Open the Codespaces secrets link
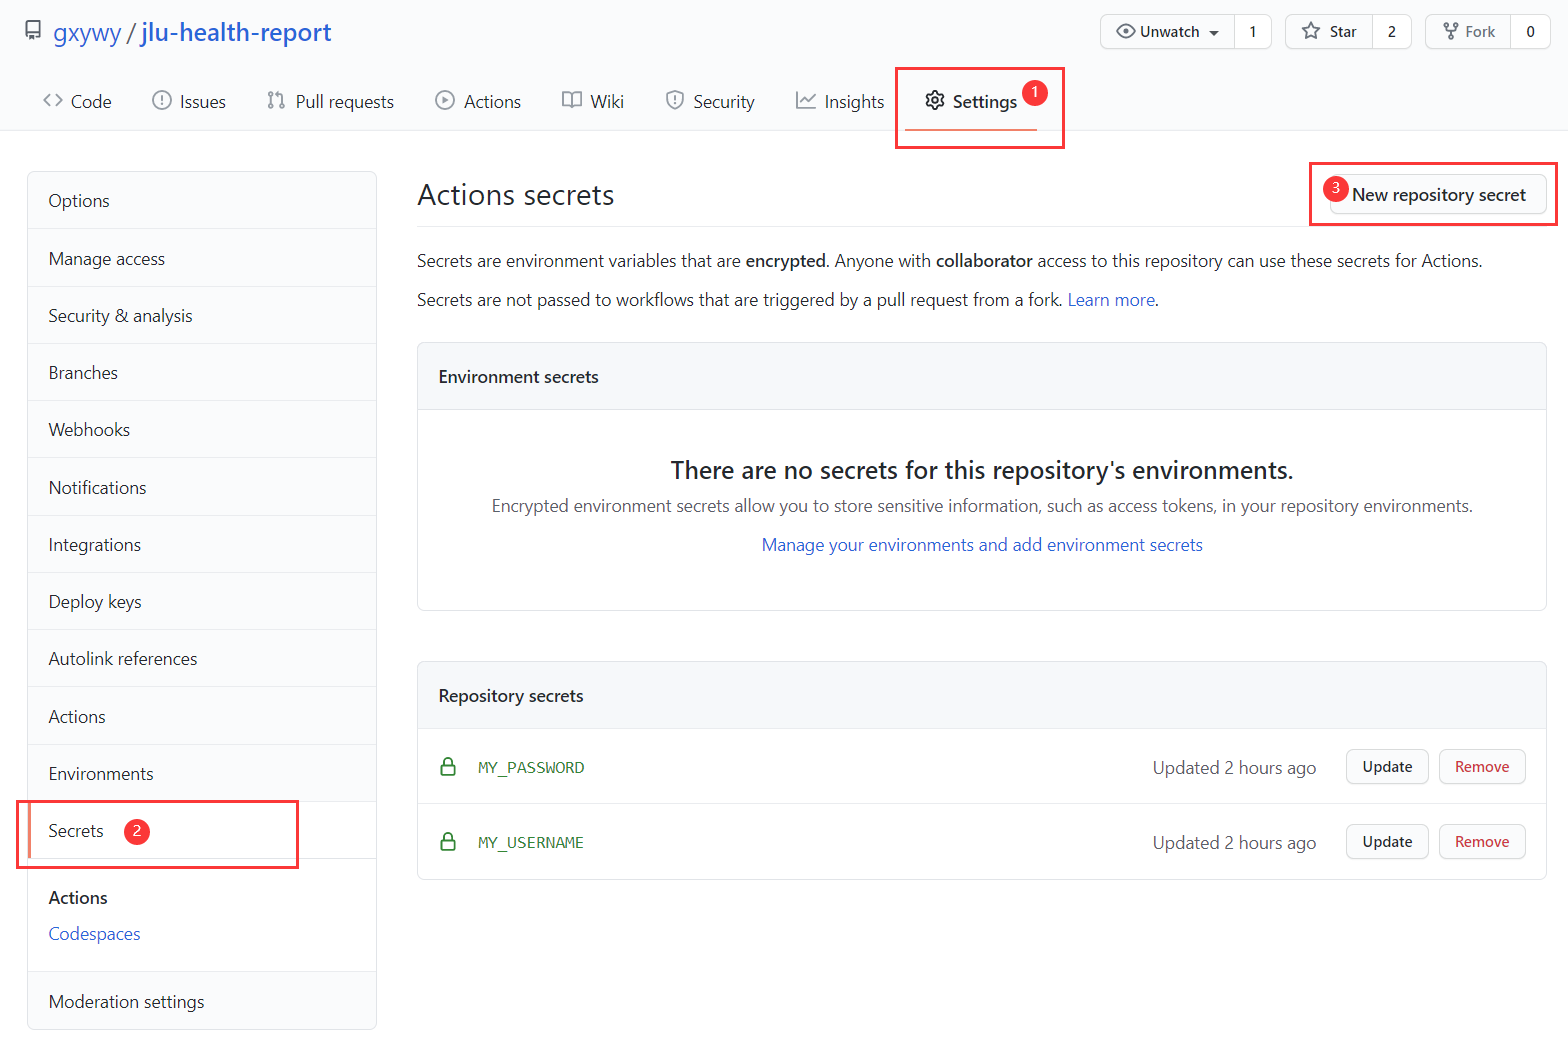 [94, 934]
